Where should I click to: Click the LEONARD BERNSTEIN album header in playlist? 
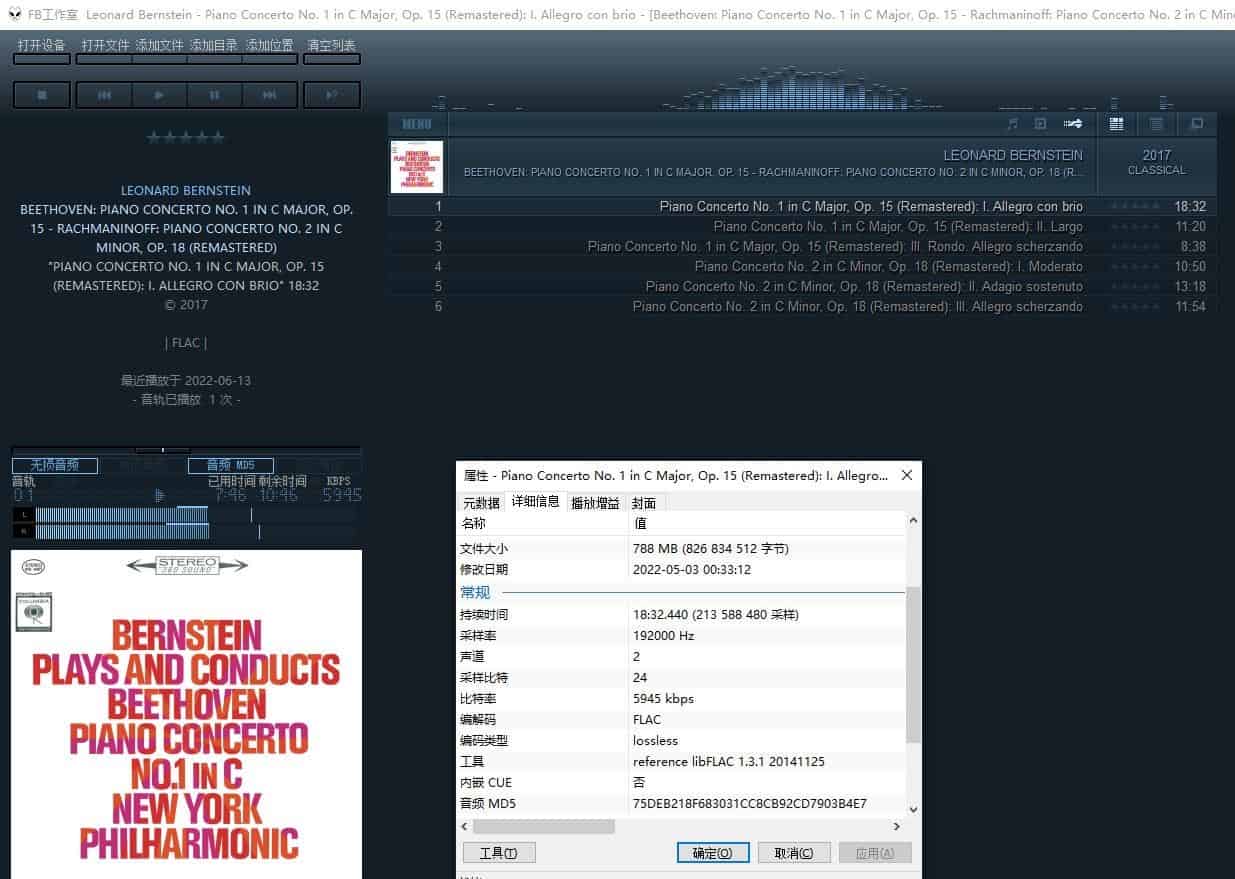pos(773,164)
